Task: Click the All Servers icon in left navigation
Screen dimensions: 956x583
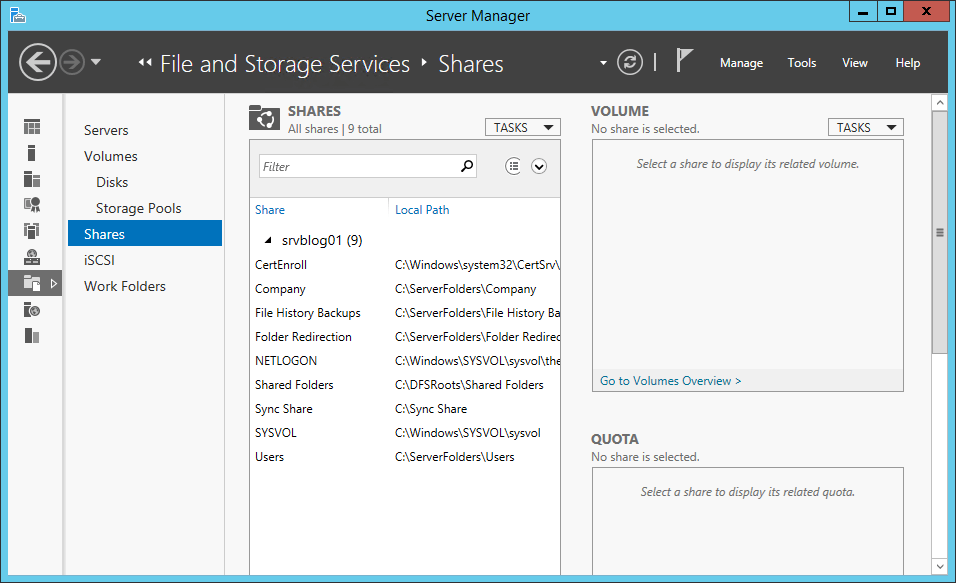Action: tap(31, 179)
